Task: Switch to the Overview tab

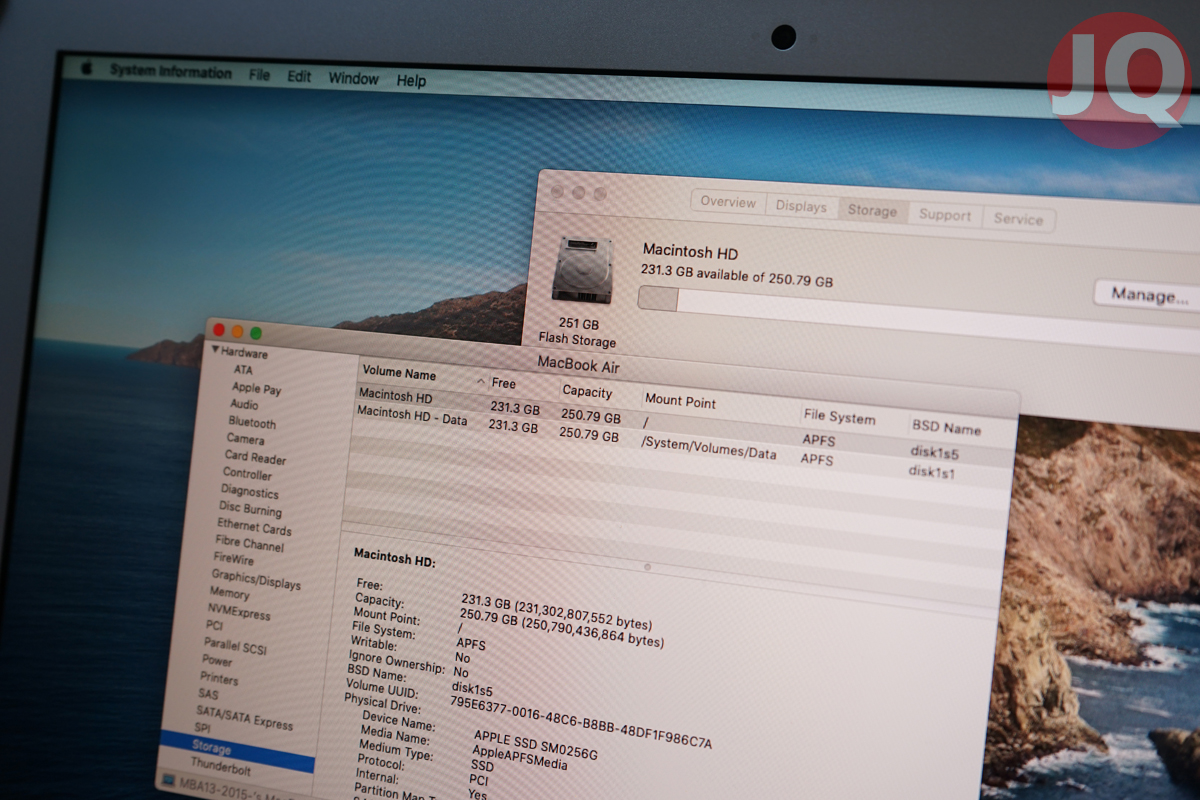Action: 728,202
